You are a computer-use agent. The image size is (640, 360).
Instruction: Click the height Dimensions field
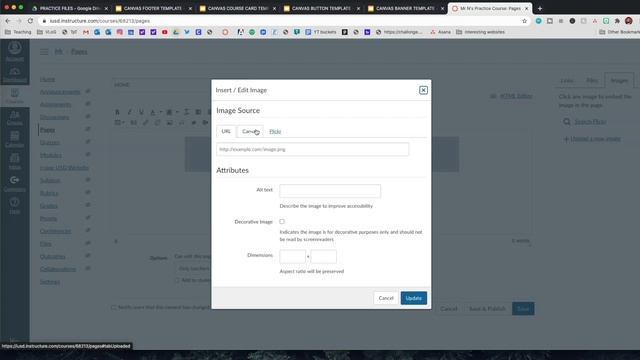(x=324, y=256)
